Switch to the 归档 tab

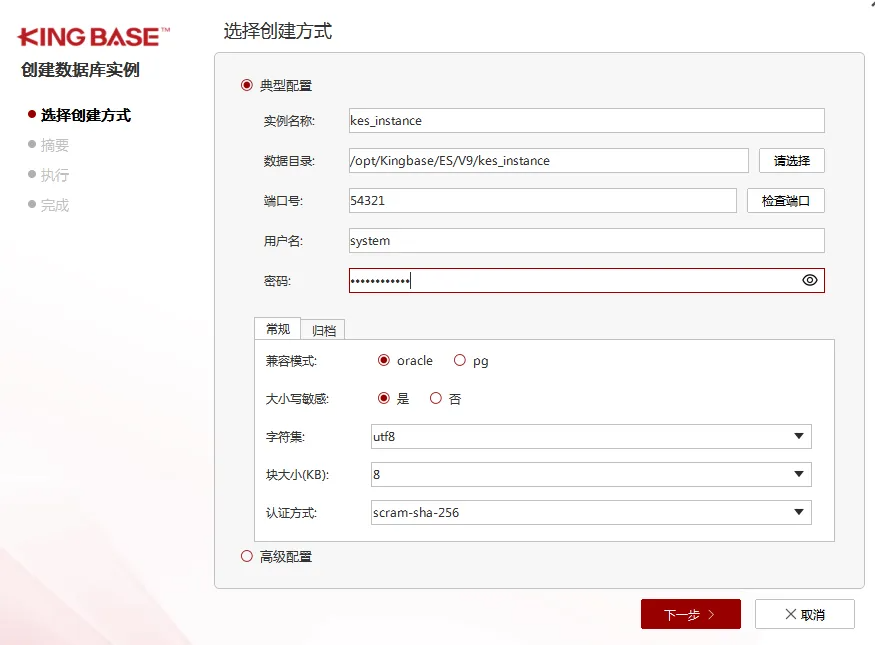[323, 330]
